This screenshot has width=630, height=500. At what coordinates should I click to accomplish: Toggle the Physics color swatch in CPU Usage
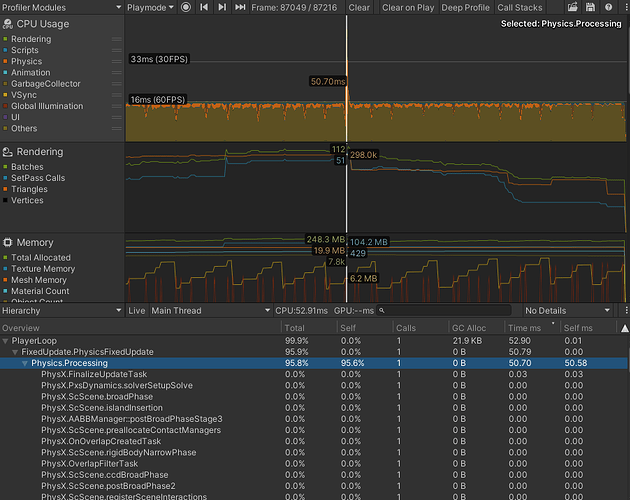coord(7,62)
